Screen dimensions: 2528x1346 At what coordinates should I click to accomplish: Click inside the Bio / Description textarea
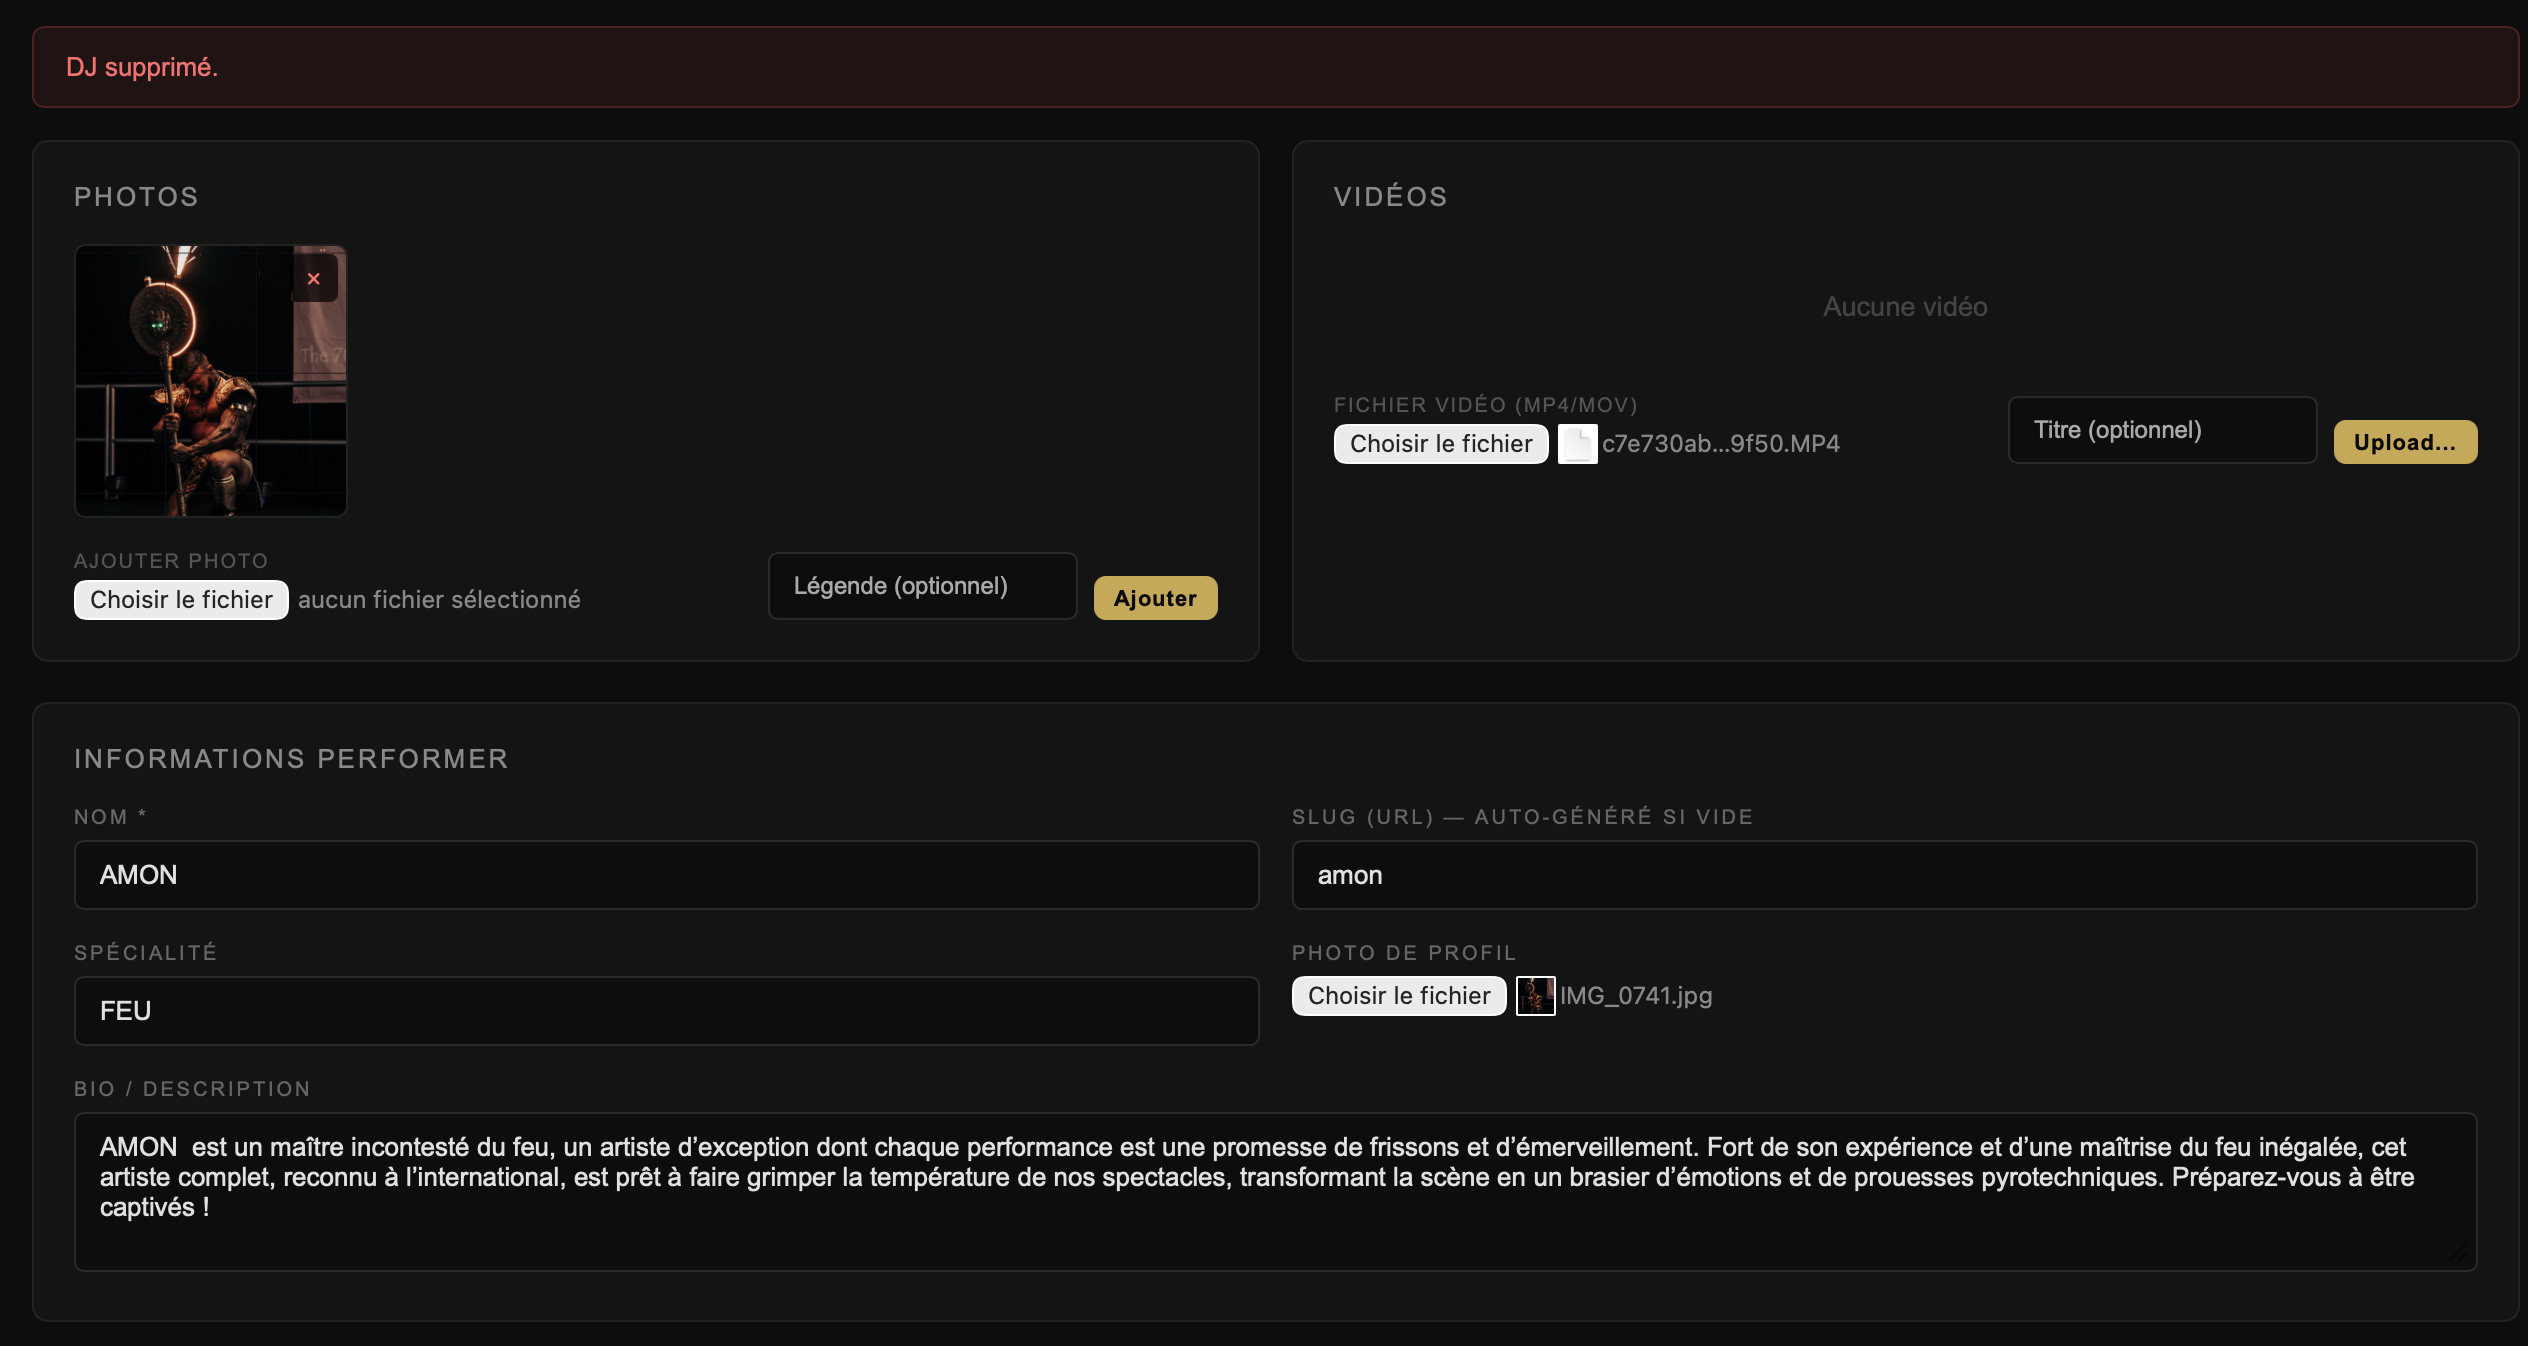1275,1192
